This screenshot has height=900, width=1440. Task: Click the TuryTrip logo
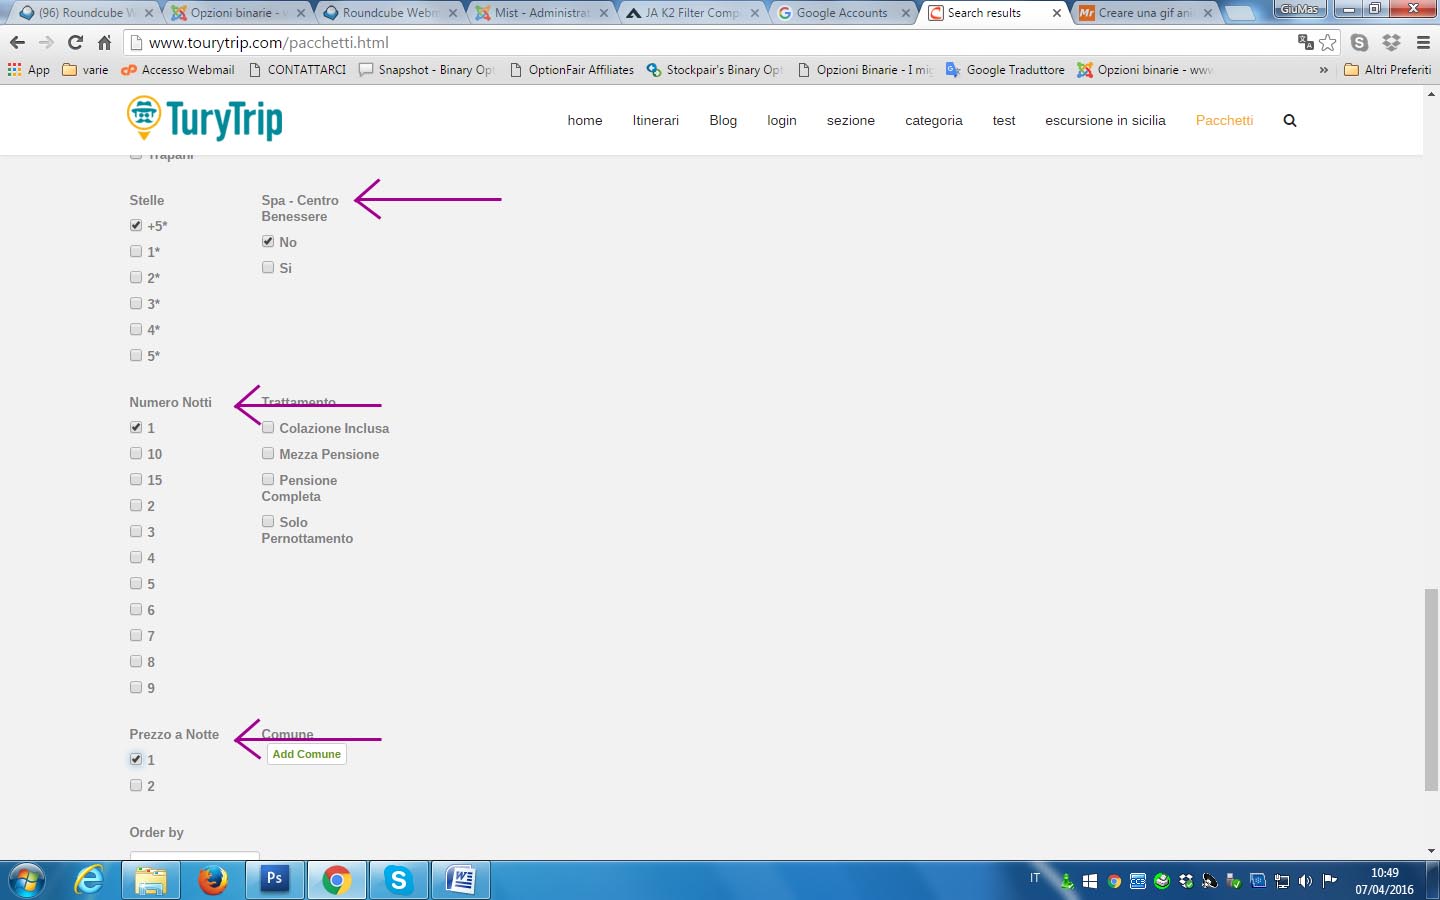pyautogui.click(x=205, y=119)
